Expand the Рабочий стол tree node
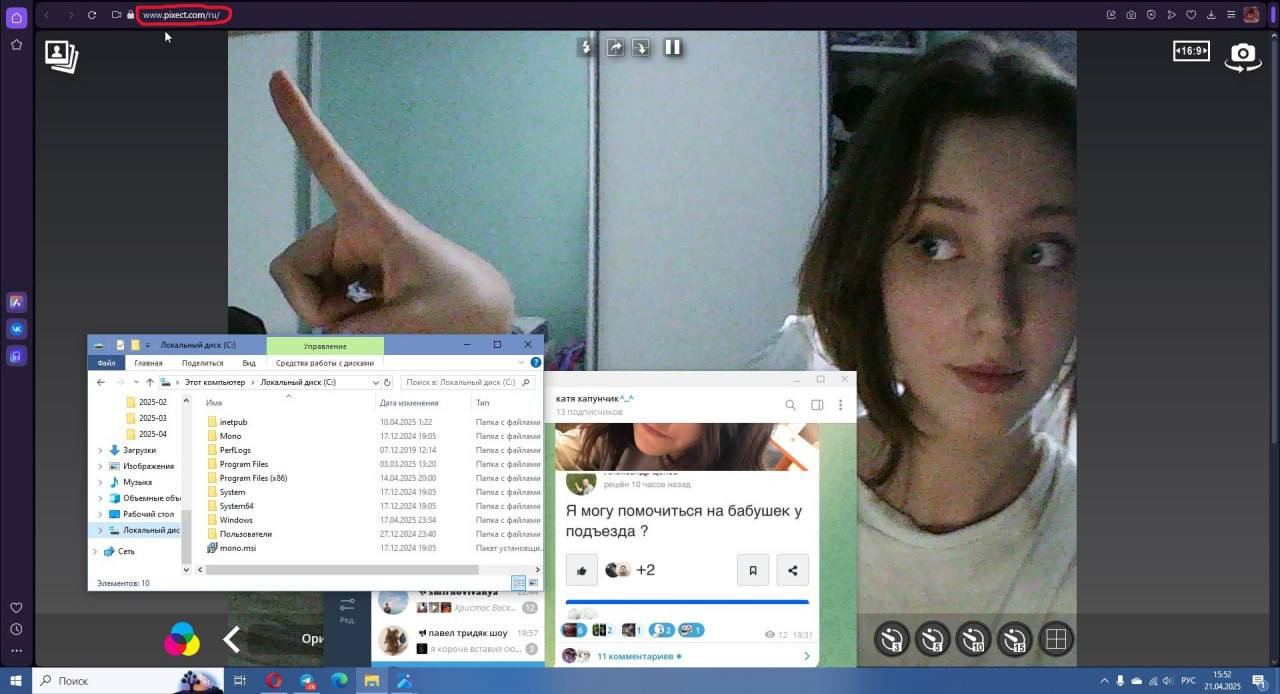 (x=100, y=514)
